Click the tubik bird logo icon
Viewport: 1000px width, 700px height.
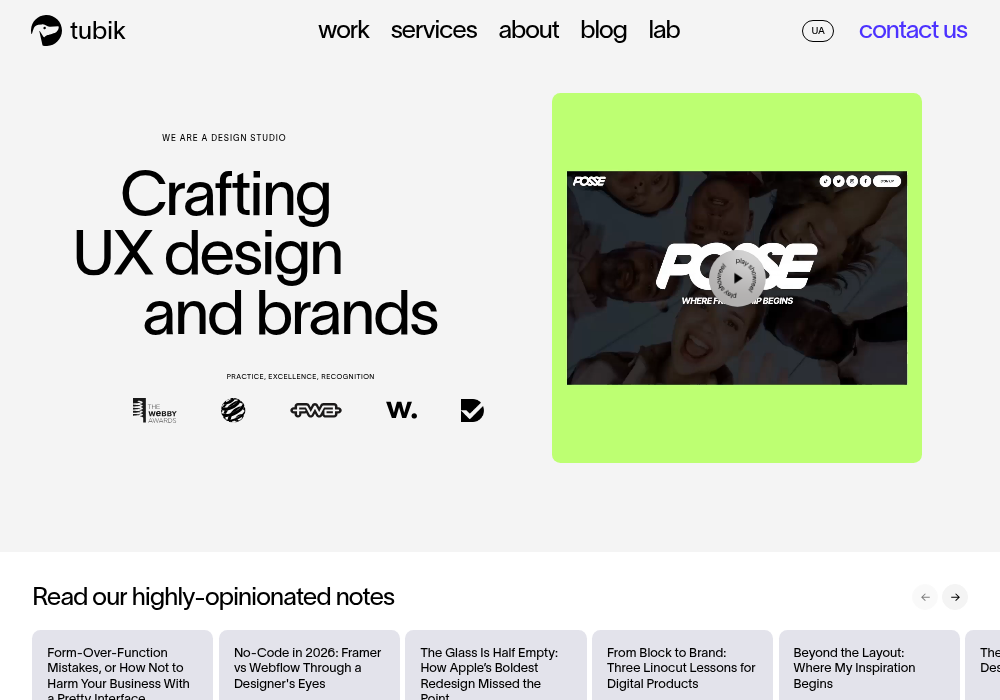pos(46,30)
